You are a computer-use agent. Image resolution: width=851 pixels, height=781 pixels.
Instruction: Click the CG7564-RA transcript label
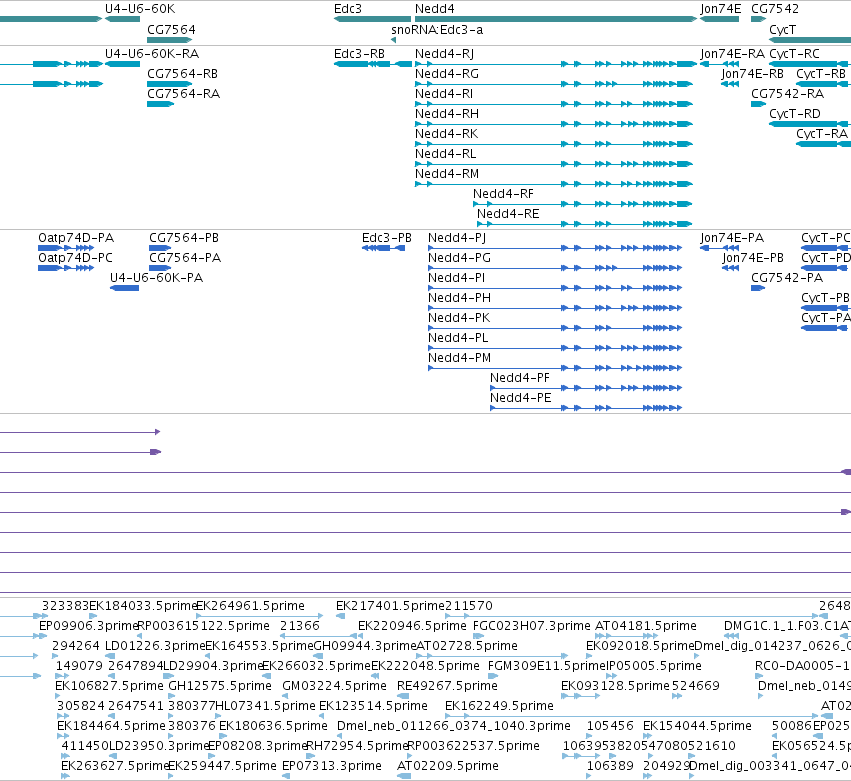183,94
